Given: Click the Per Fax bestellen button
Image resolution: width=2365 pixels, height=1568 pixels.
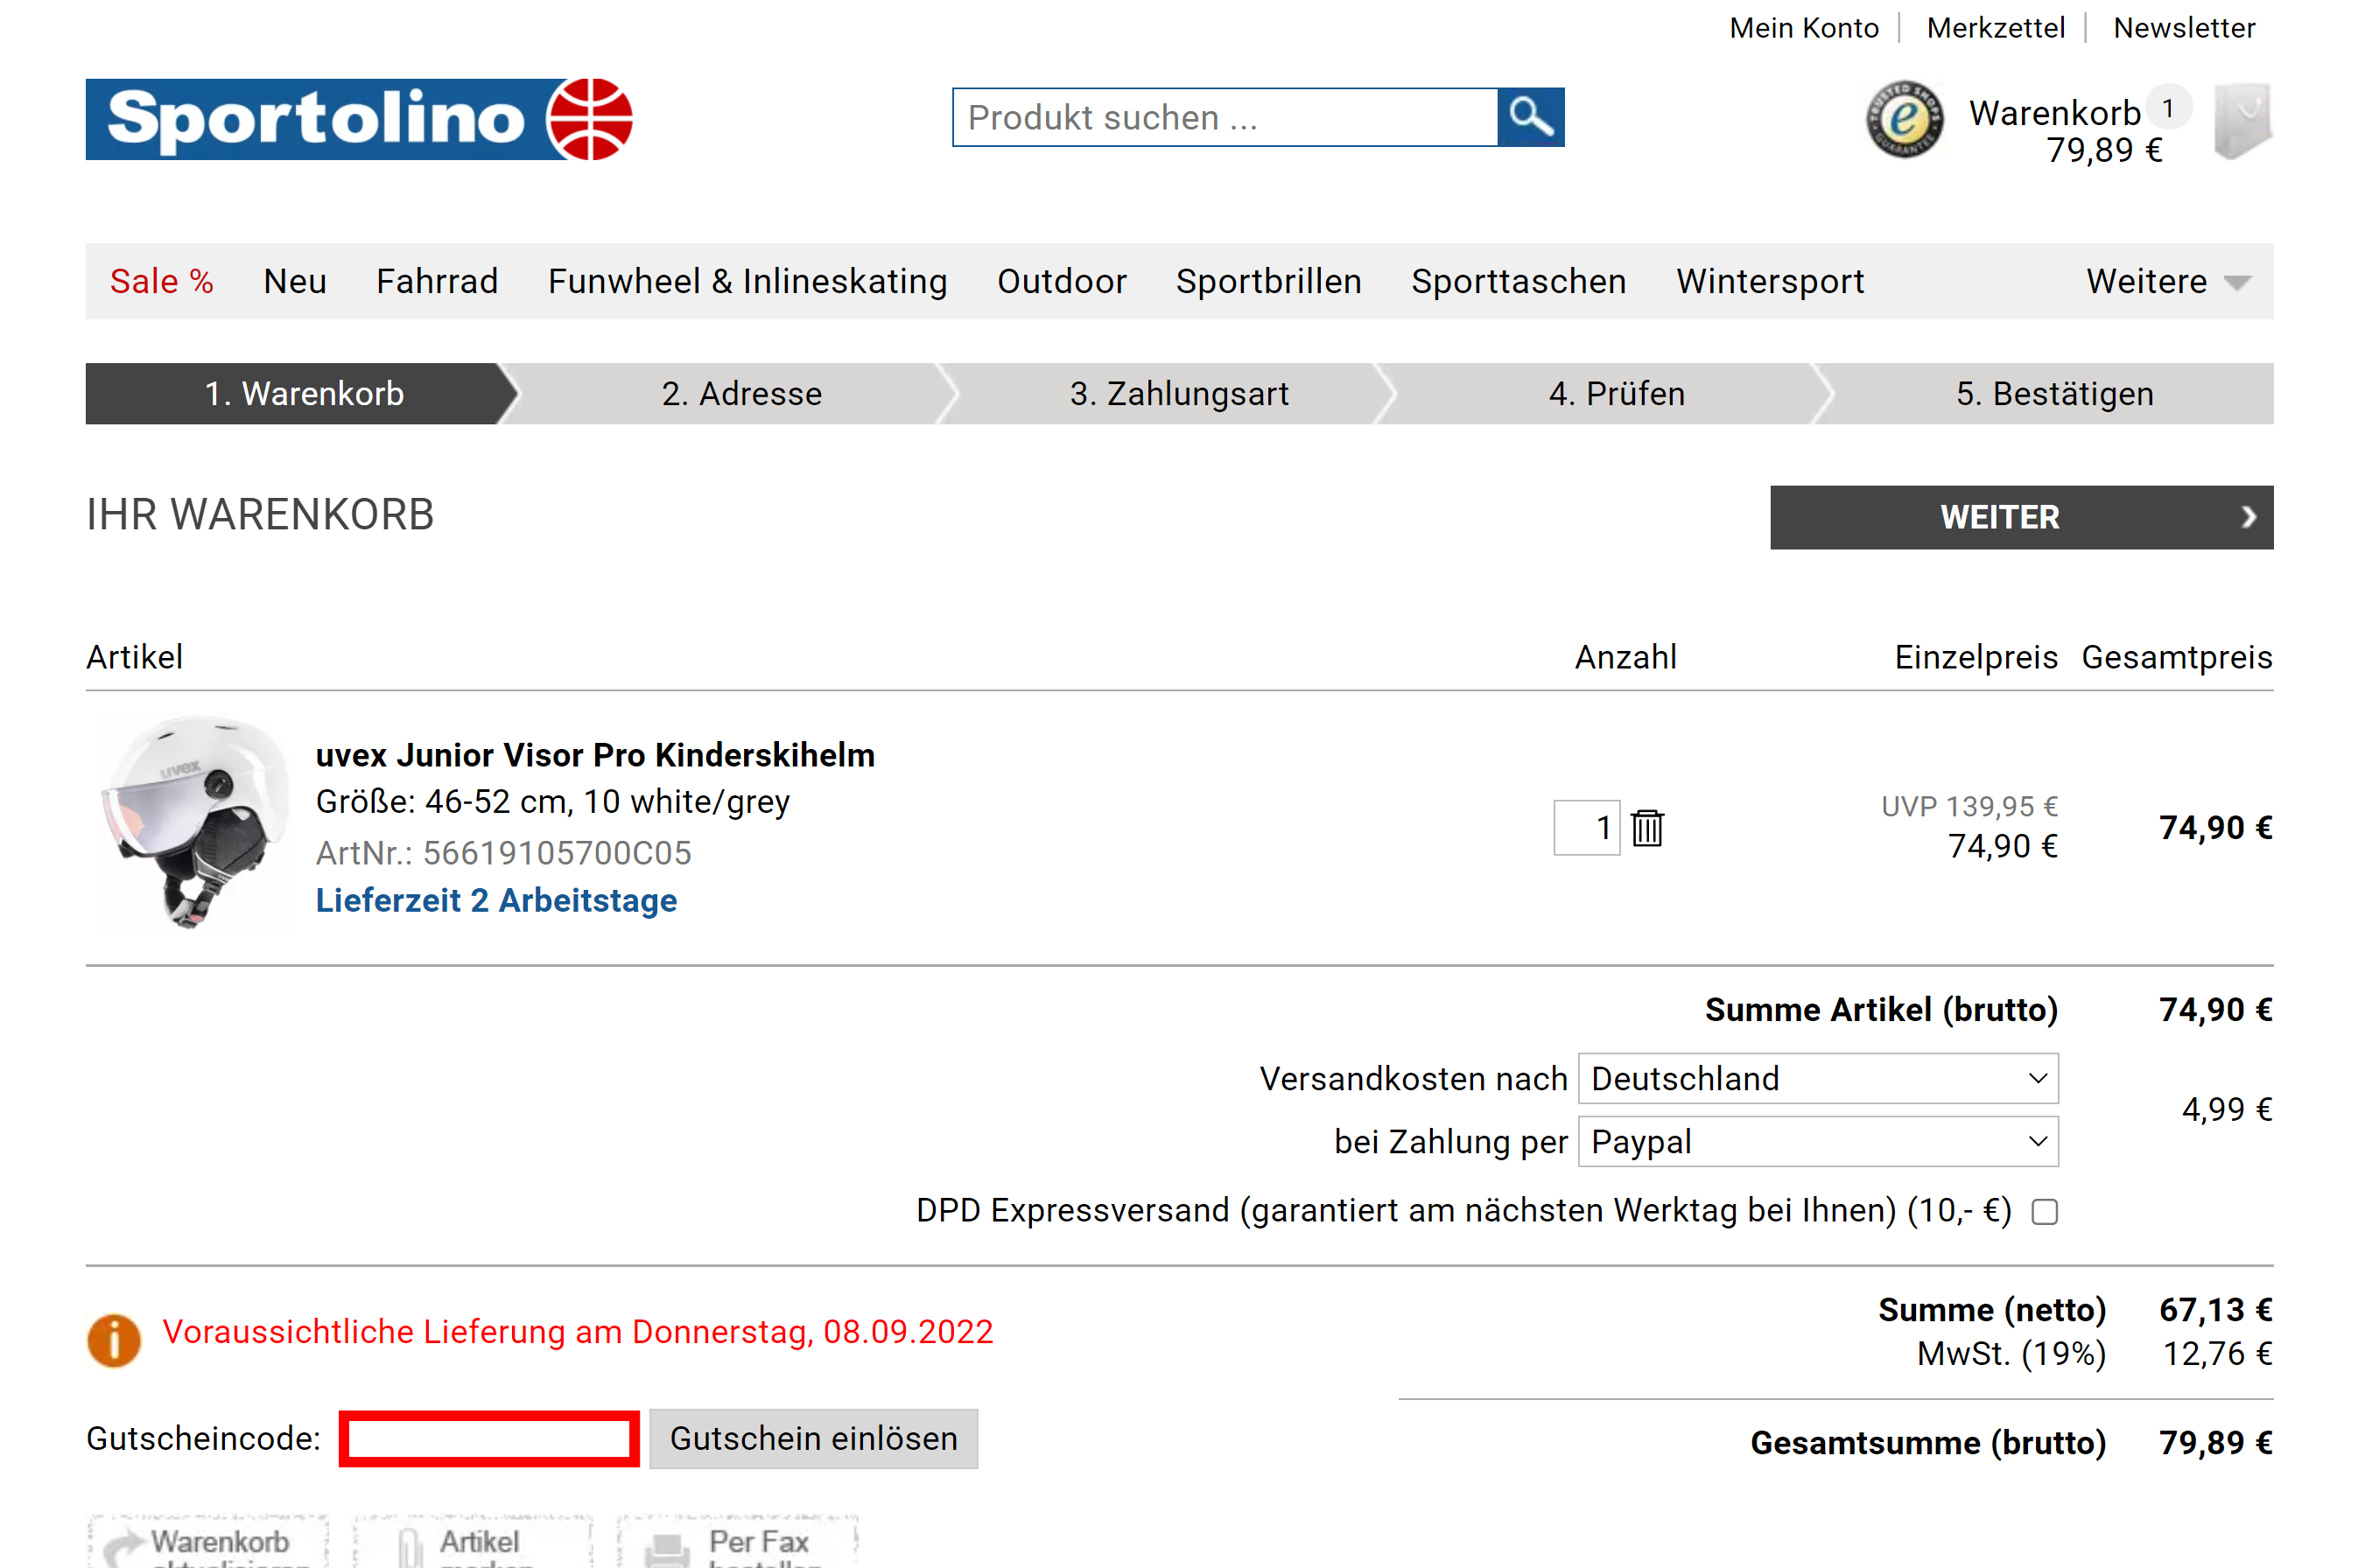Looking at the screenshot, I should 738,1541.
